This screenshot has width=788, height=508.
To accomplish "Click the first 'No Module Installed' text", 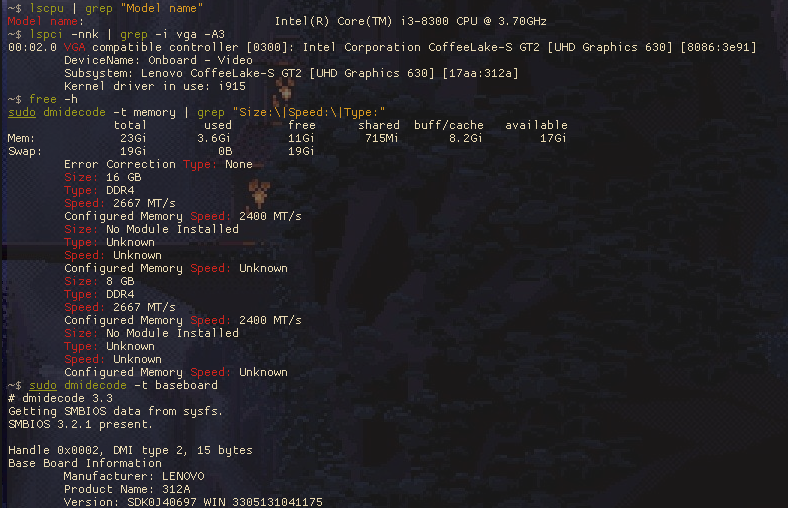I will click(x=172, y=229).
